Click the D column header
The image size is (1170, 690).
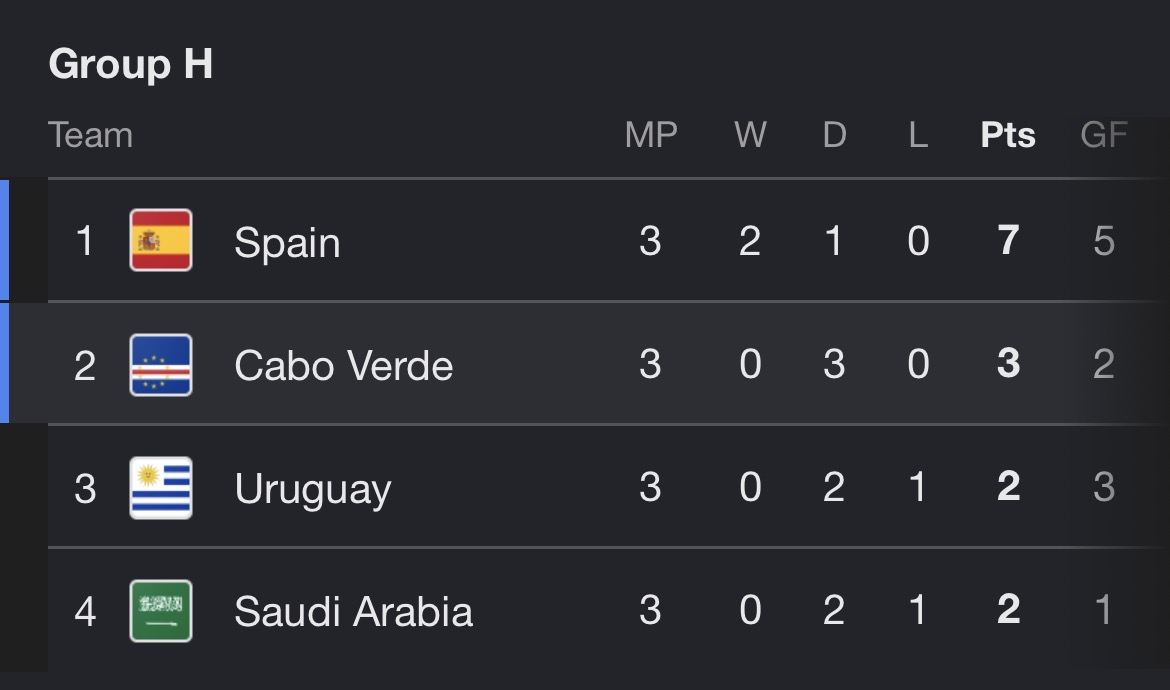point(834,135)
